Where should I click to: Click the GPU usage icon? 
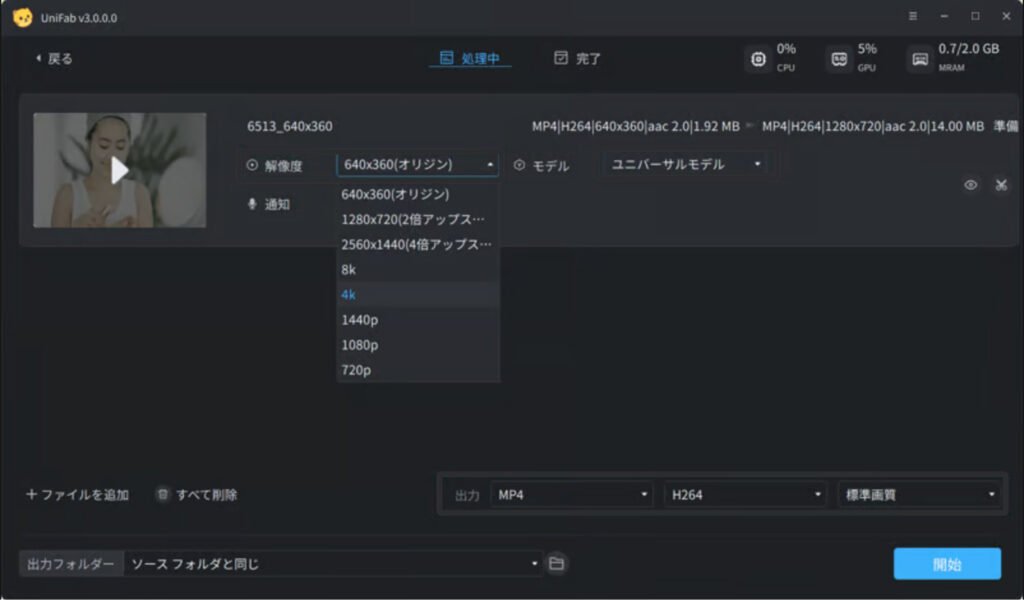[838, 58]
